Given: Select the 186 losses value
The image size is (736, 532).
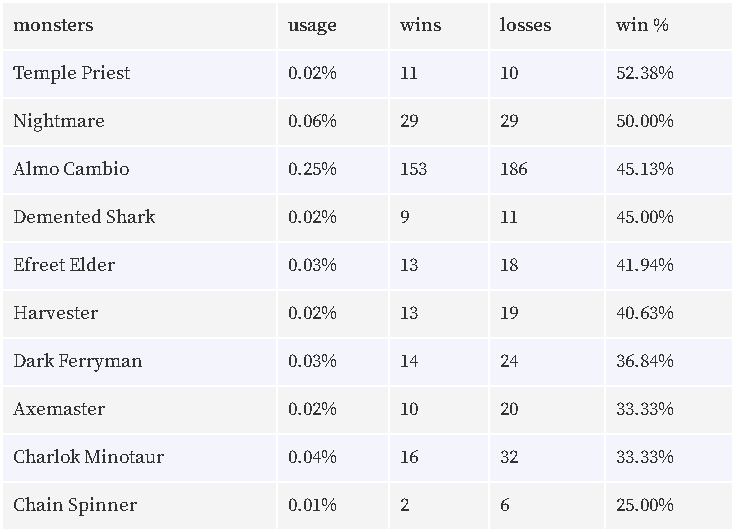Looking at the screenshot, I should tap(514, 169).
